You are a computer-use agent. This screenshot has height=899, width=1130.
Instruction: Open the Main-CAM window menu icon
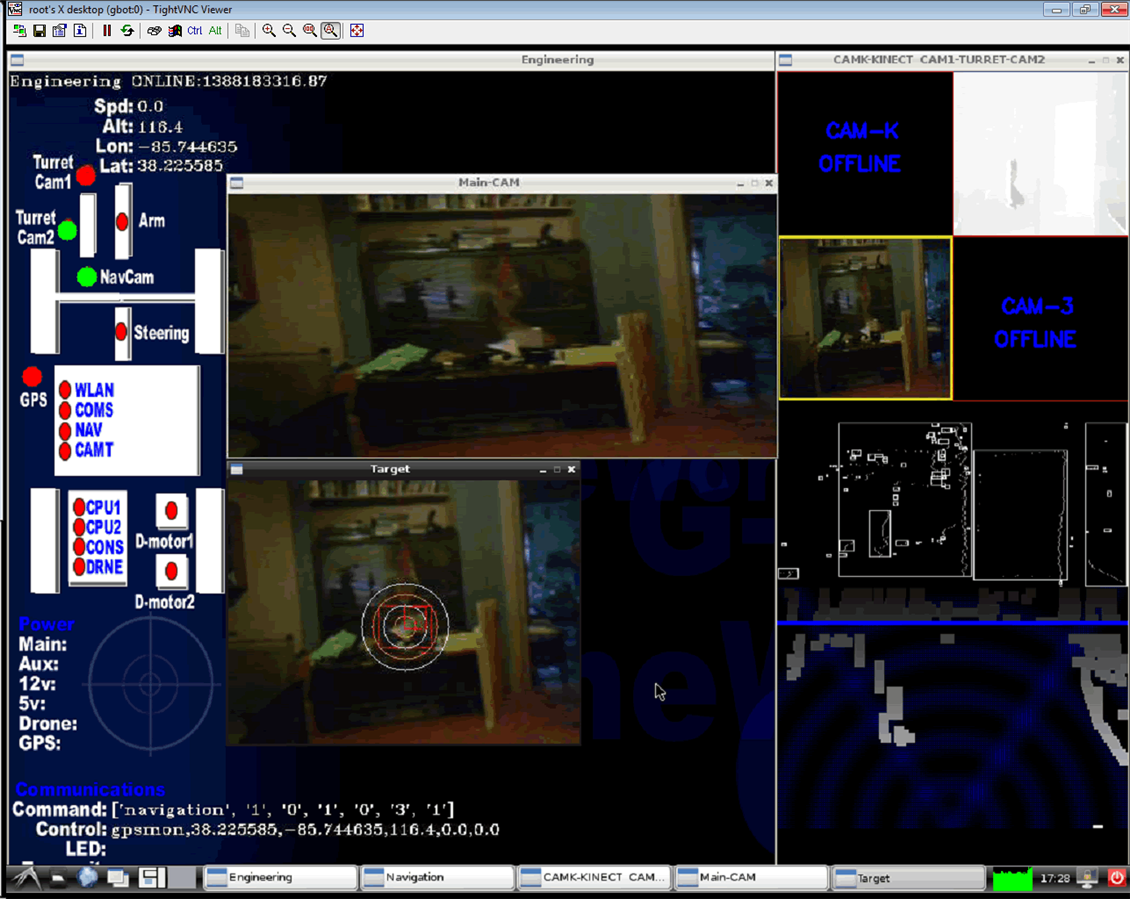click(x=236, y=183)
